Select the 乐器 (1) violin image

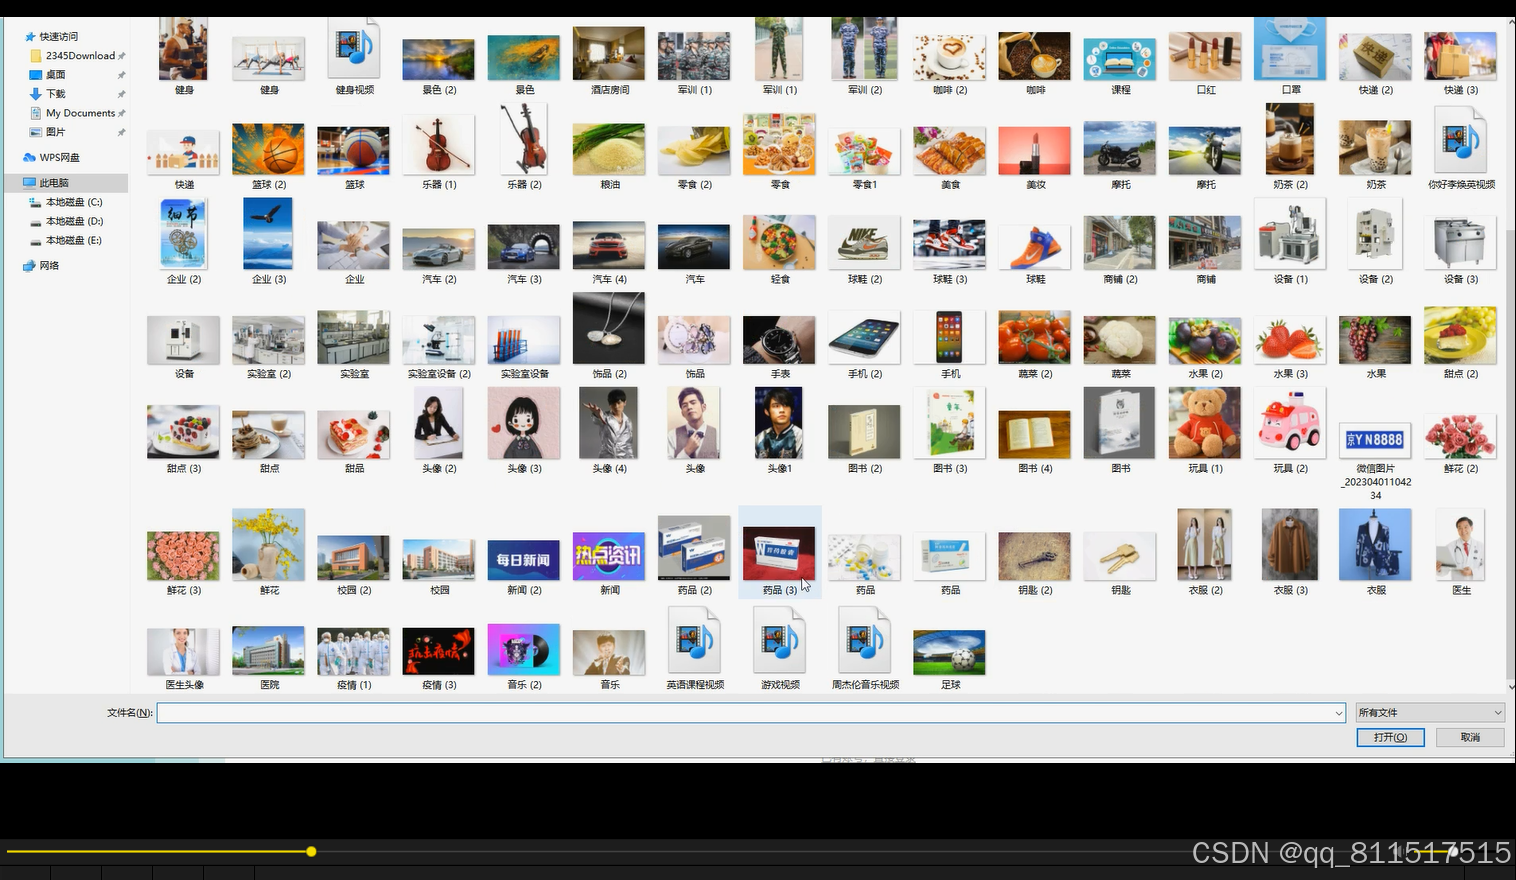tap(438, 146)
